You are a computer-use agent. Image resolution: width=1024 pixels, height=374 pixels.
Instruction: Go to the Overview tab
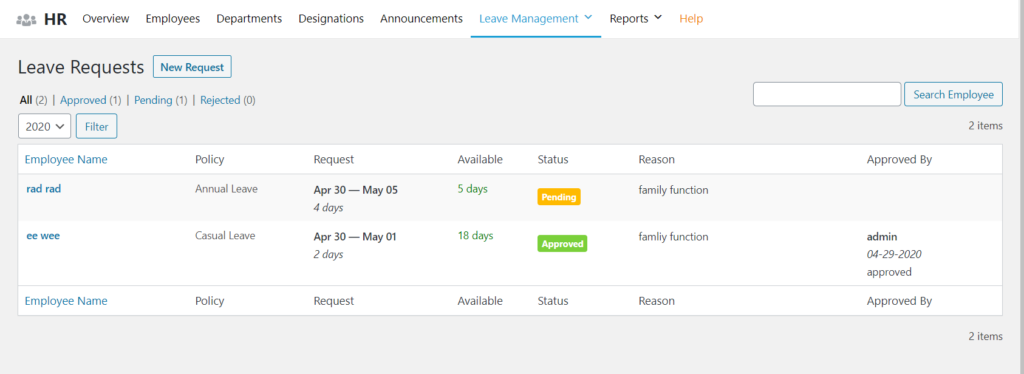(106, 19)
